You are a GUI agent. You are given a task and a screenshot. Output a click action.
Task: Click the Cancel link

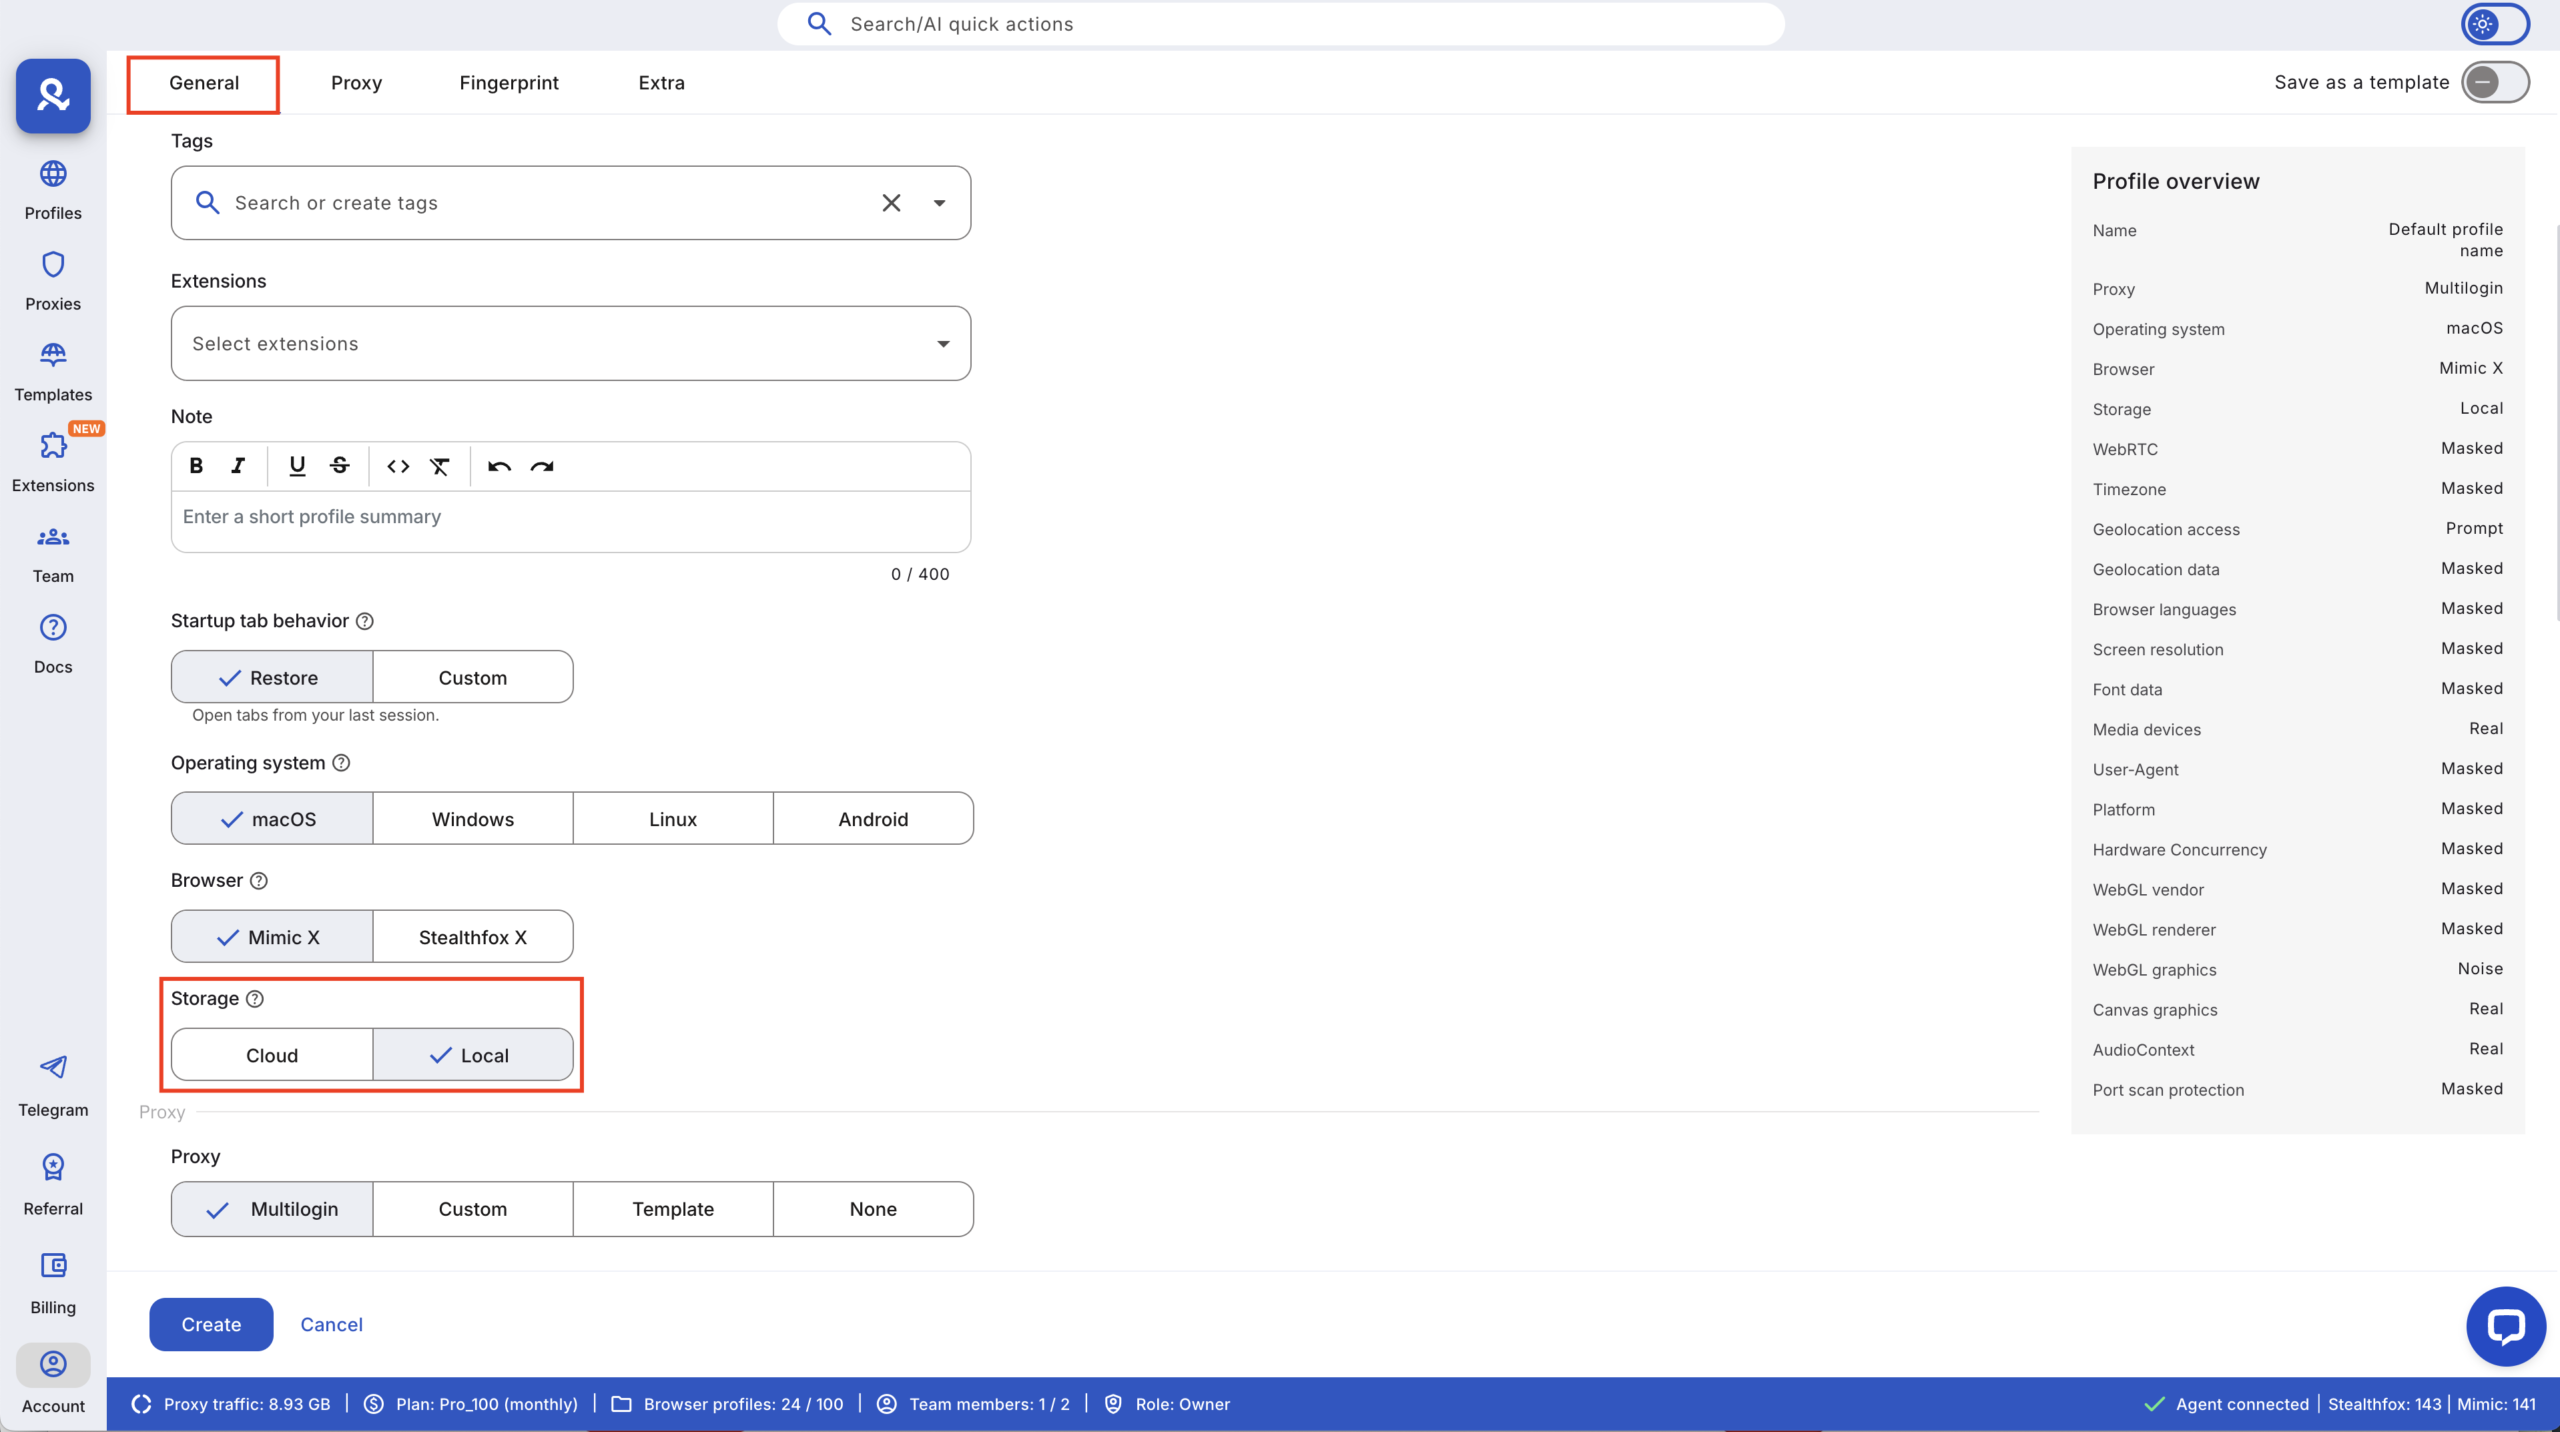pos(331,1324)
